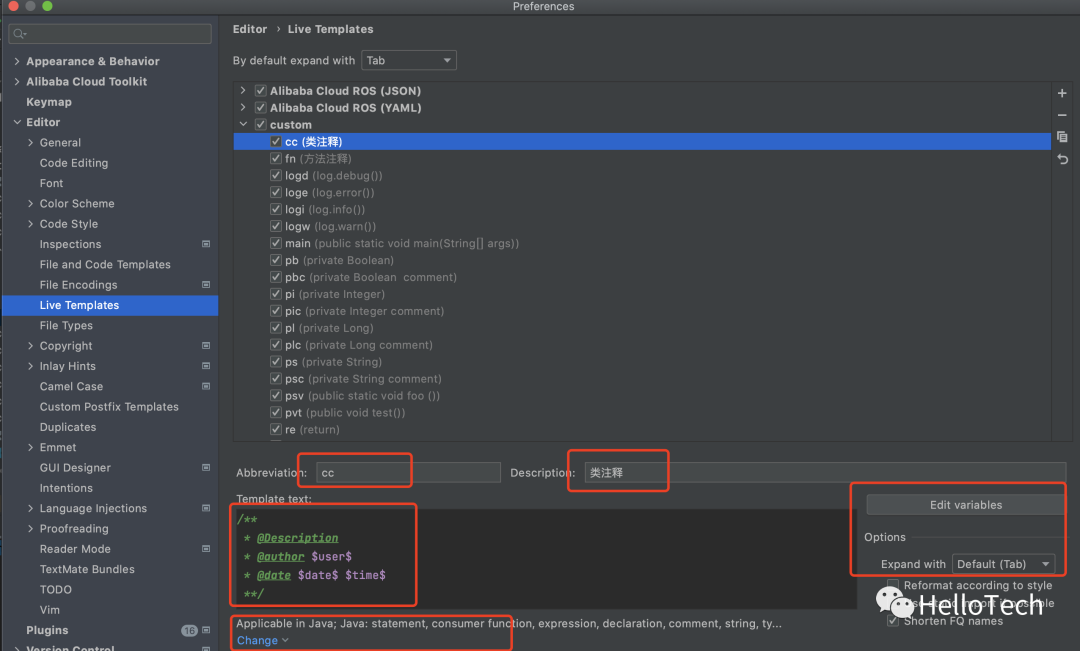Select File and Code Templates in sidebar
The width and height of the screenshot is (1080, 651).
[105, 265]
